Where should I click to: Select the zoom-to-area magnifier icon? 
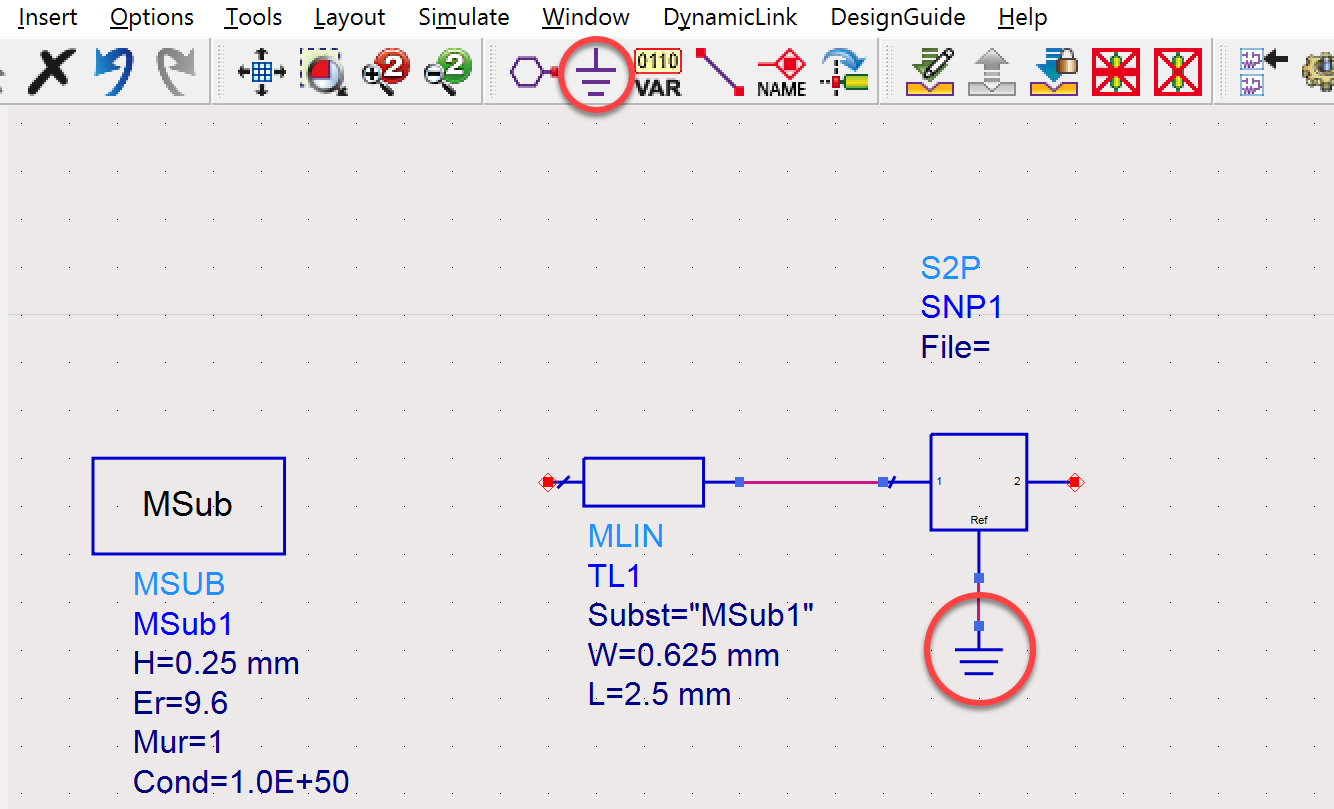[323, 72]
